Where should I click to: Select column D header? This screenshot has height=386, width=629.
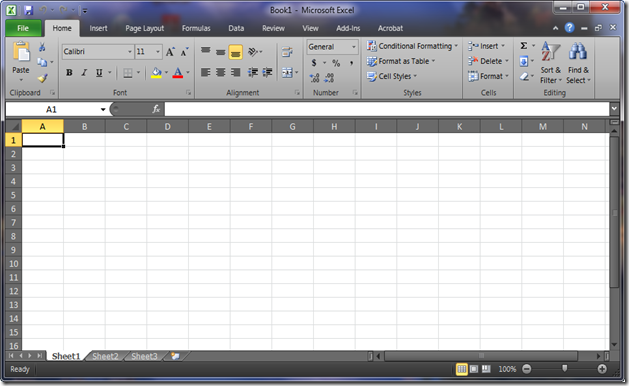click(167, 127)
